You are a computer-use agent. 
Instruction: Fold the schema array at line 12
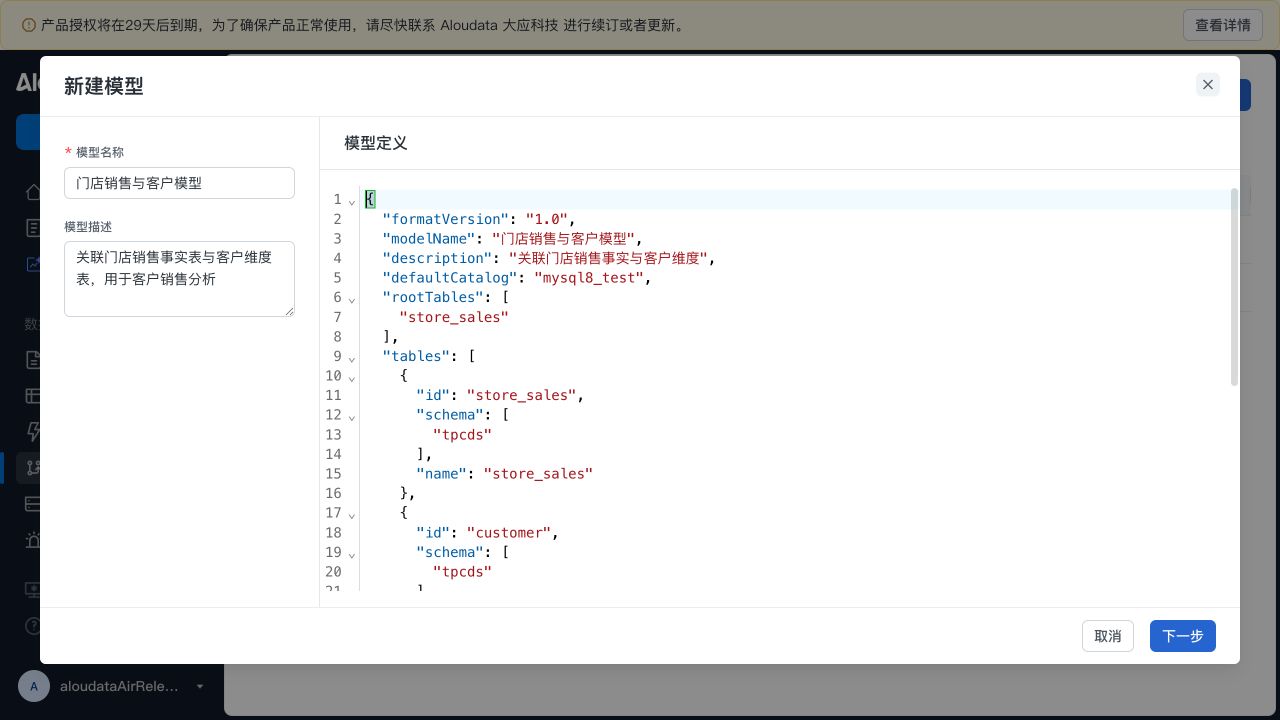352,416
